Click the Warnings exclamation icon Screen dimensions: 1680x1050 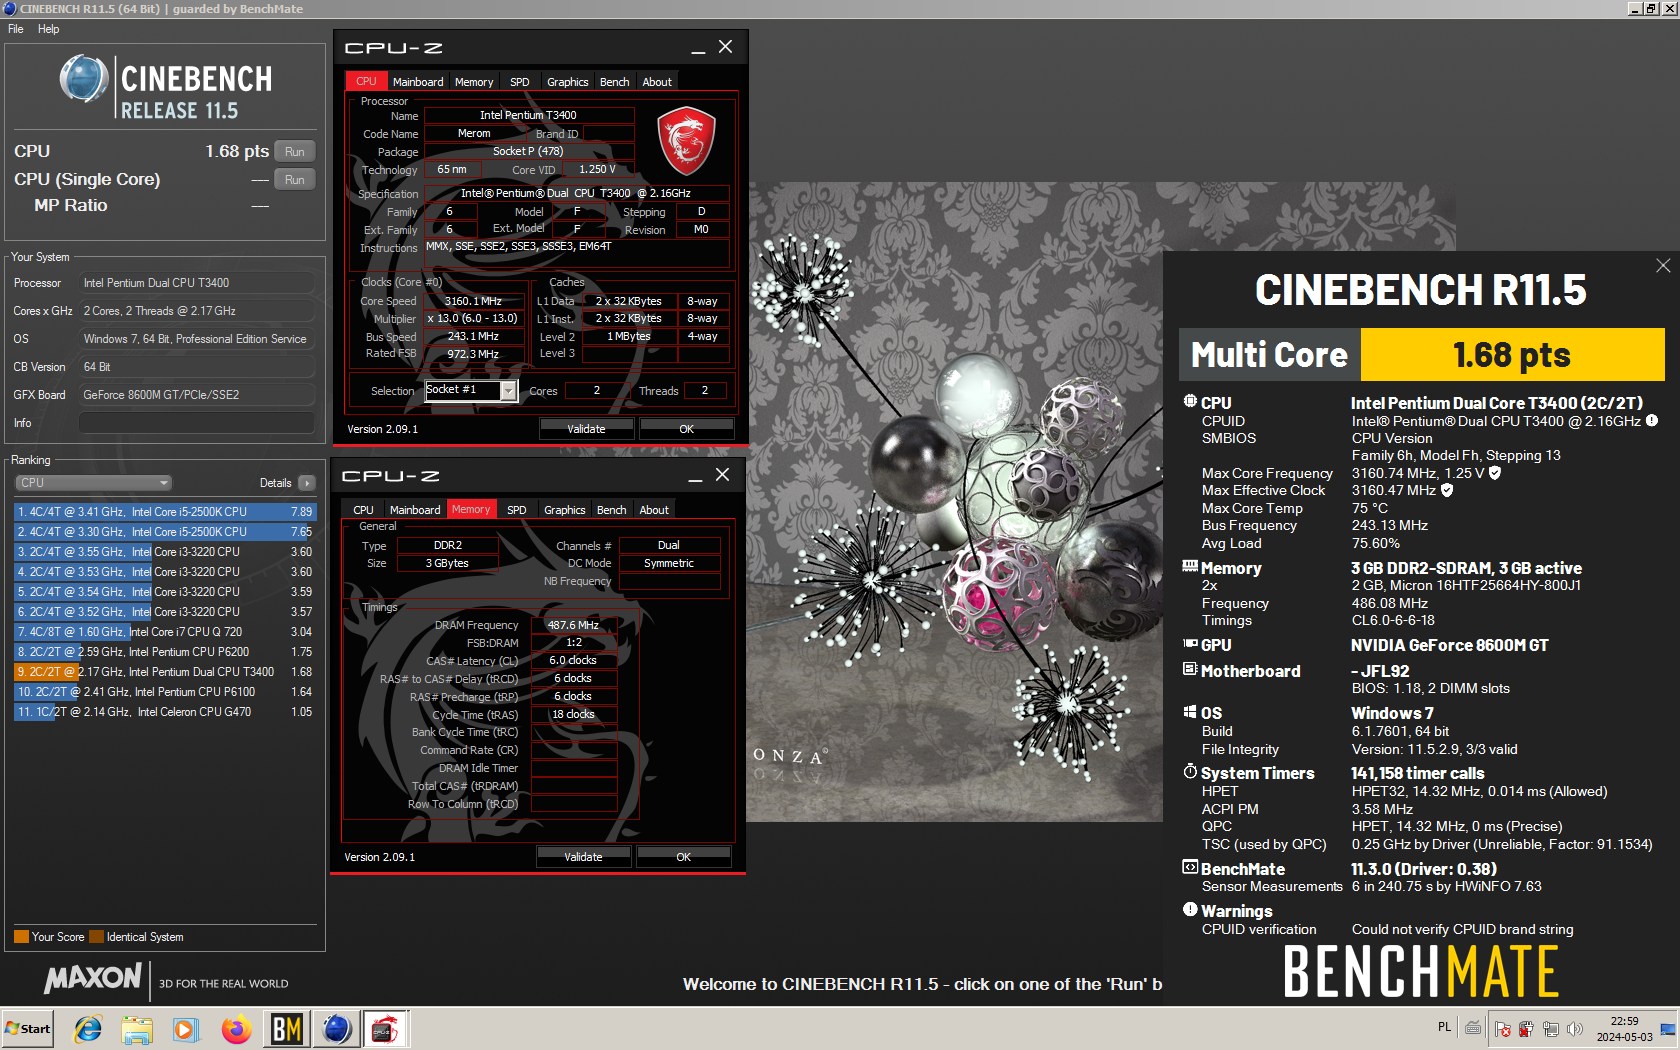tap(1190, 909)
